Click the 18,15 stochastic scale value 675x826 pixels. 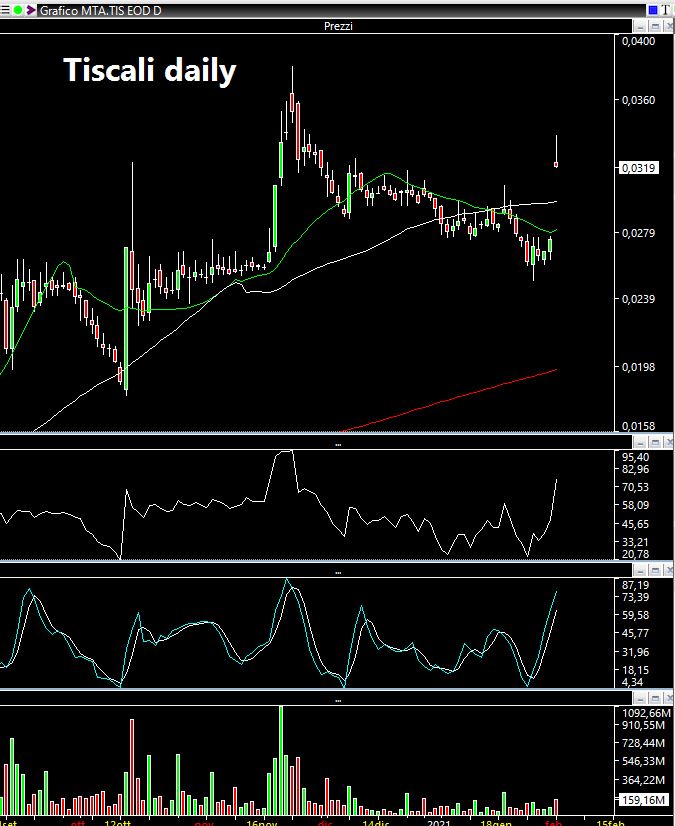point(635,671)
